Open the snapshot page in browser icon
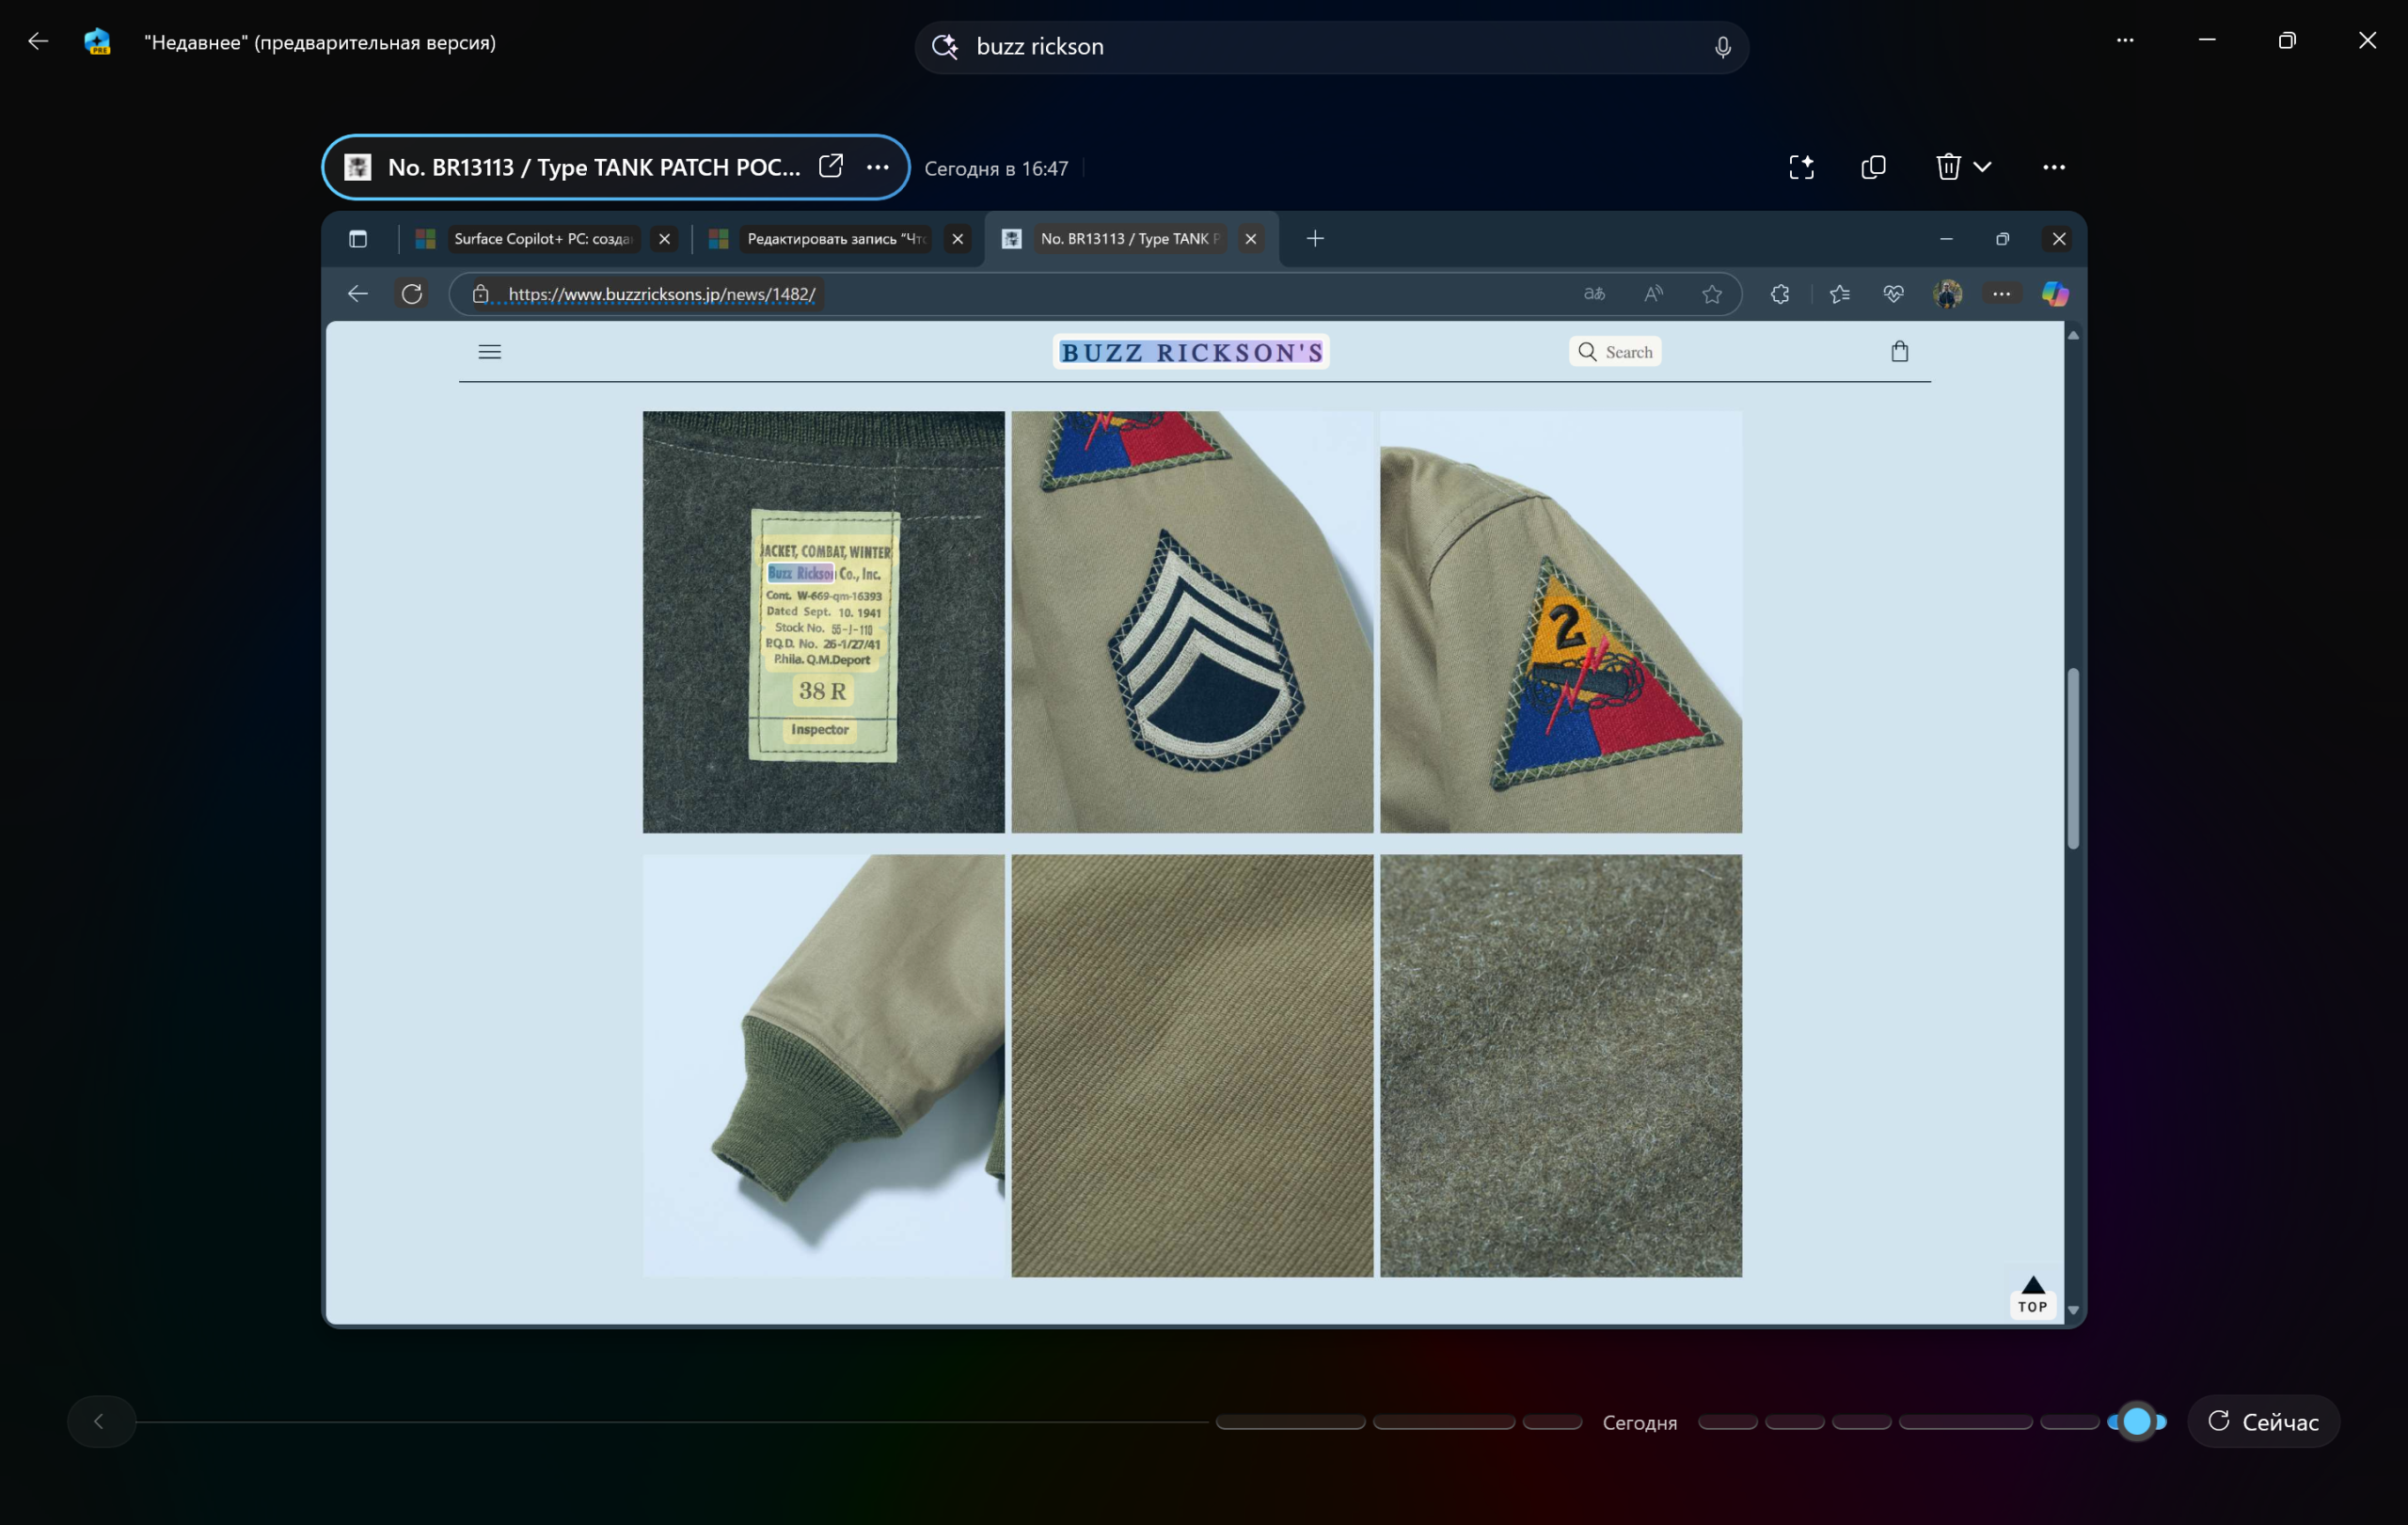The height and width of the screenshot is (1525, 2408). [830, 166]
